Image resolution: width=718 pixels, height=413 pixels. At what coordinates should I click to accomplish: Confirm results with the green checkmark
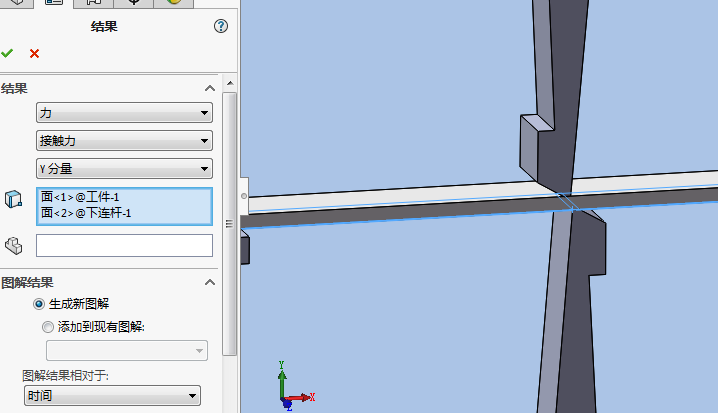click(x=7, y=54)
